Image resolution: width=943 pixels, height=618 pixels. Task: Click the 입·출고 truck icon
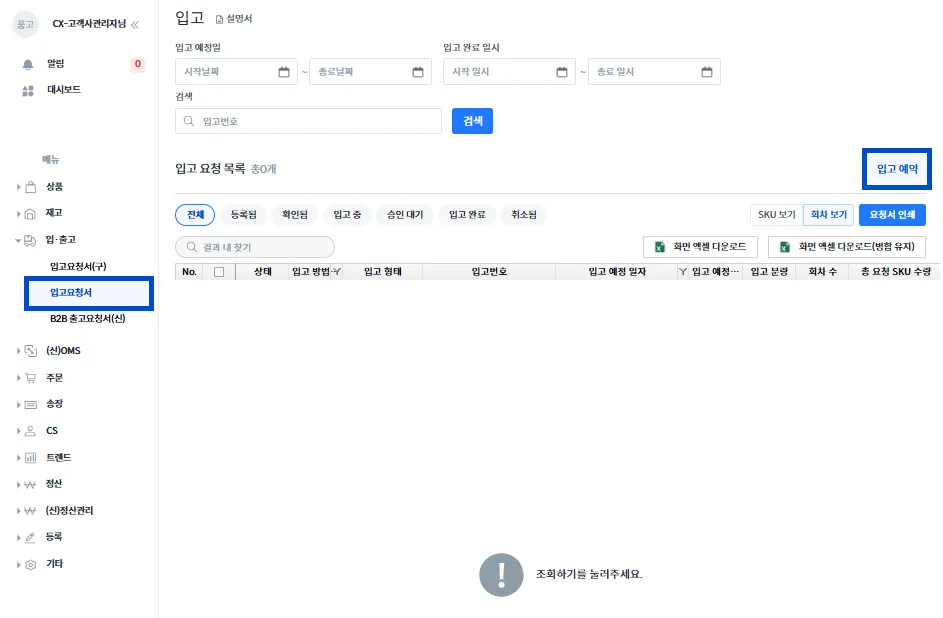(30, 240)
